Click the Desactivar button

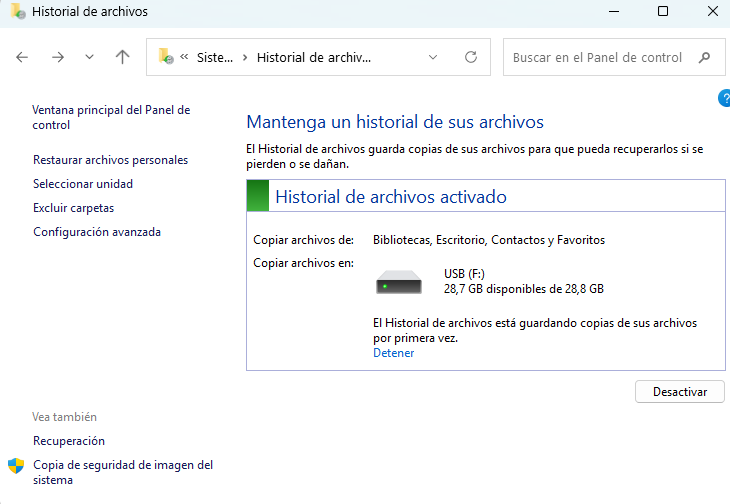680,392
